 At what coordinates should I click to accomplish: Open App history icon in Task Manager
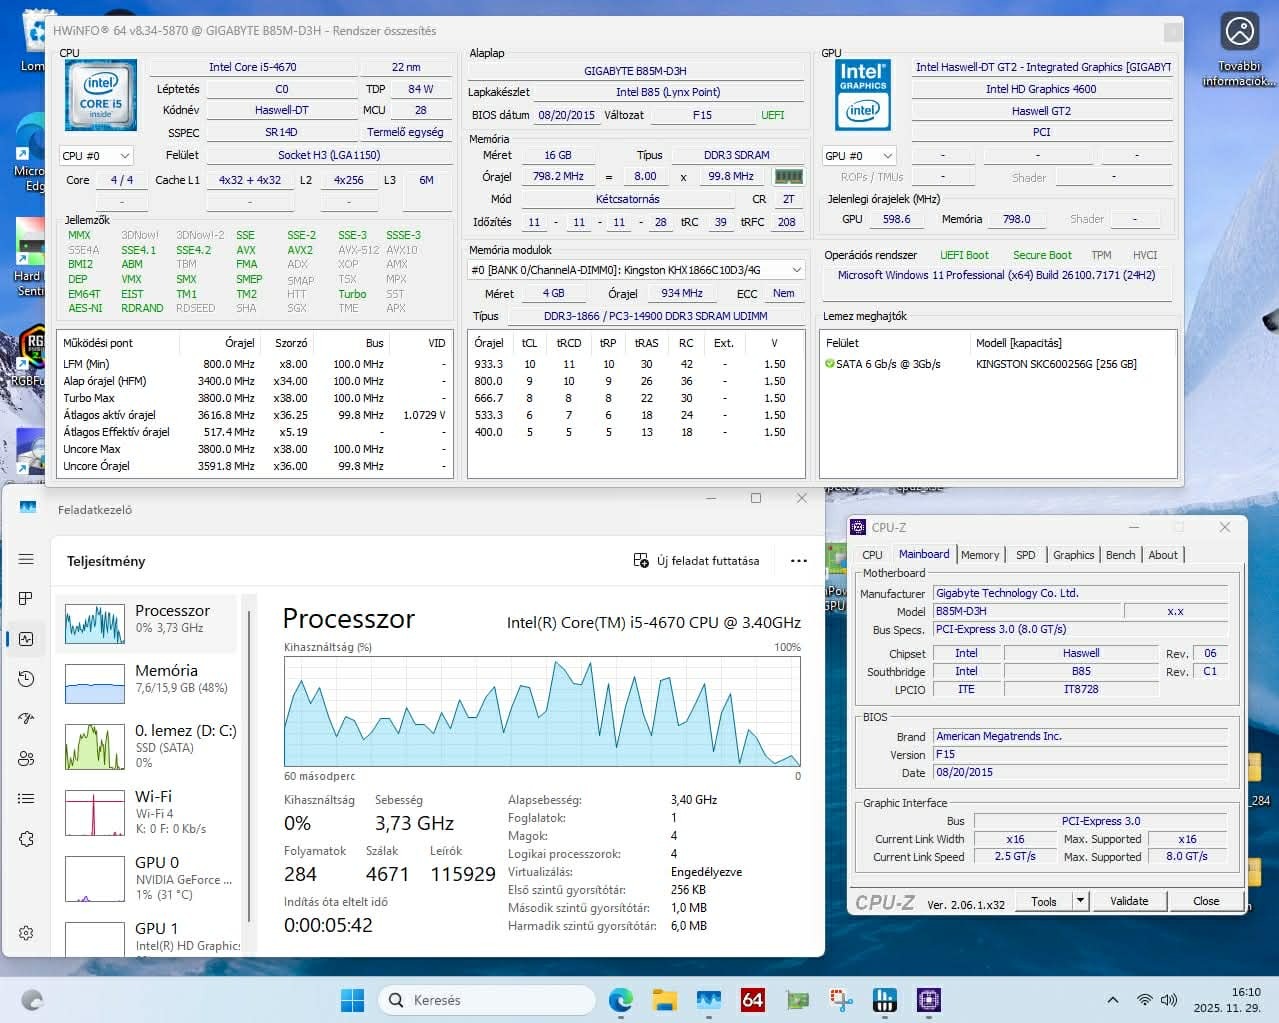(x=26, y=678)
